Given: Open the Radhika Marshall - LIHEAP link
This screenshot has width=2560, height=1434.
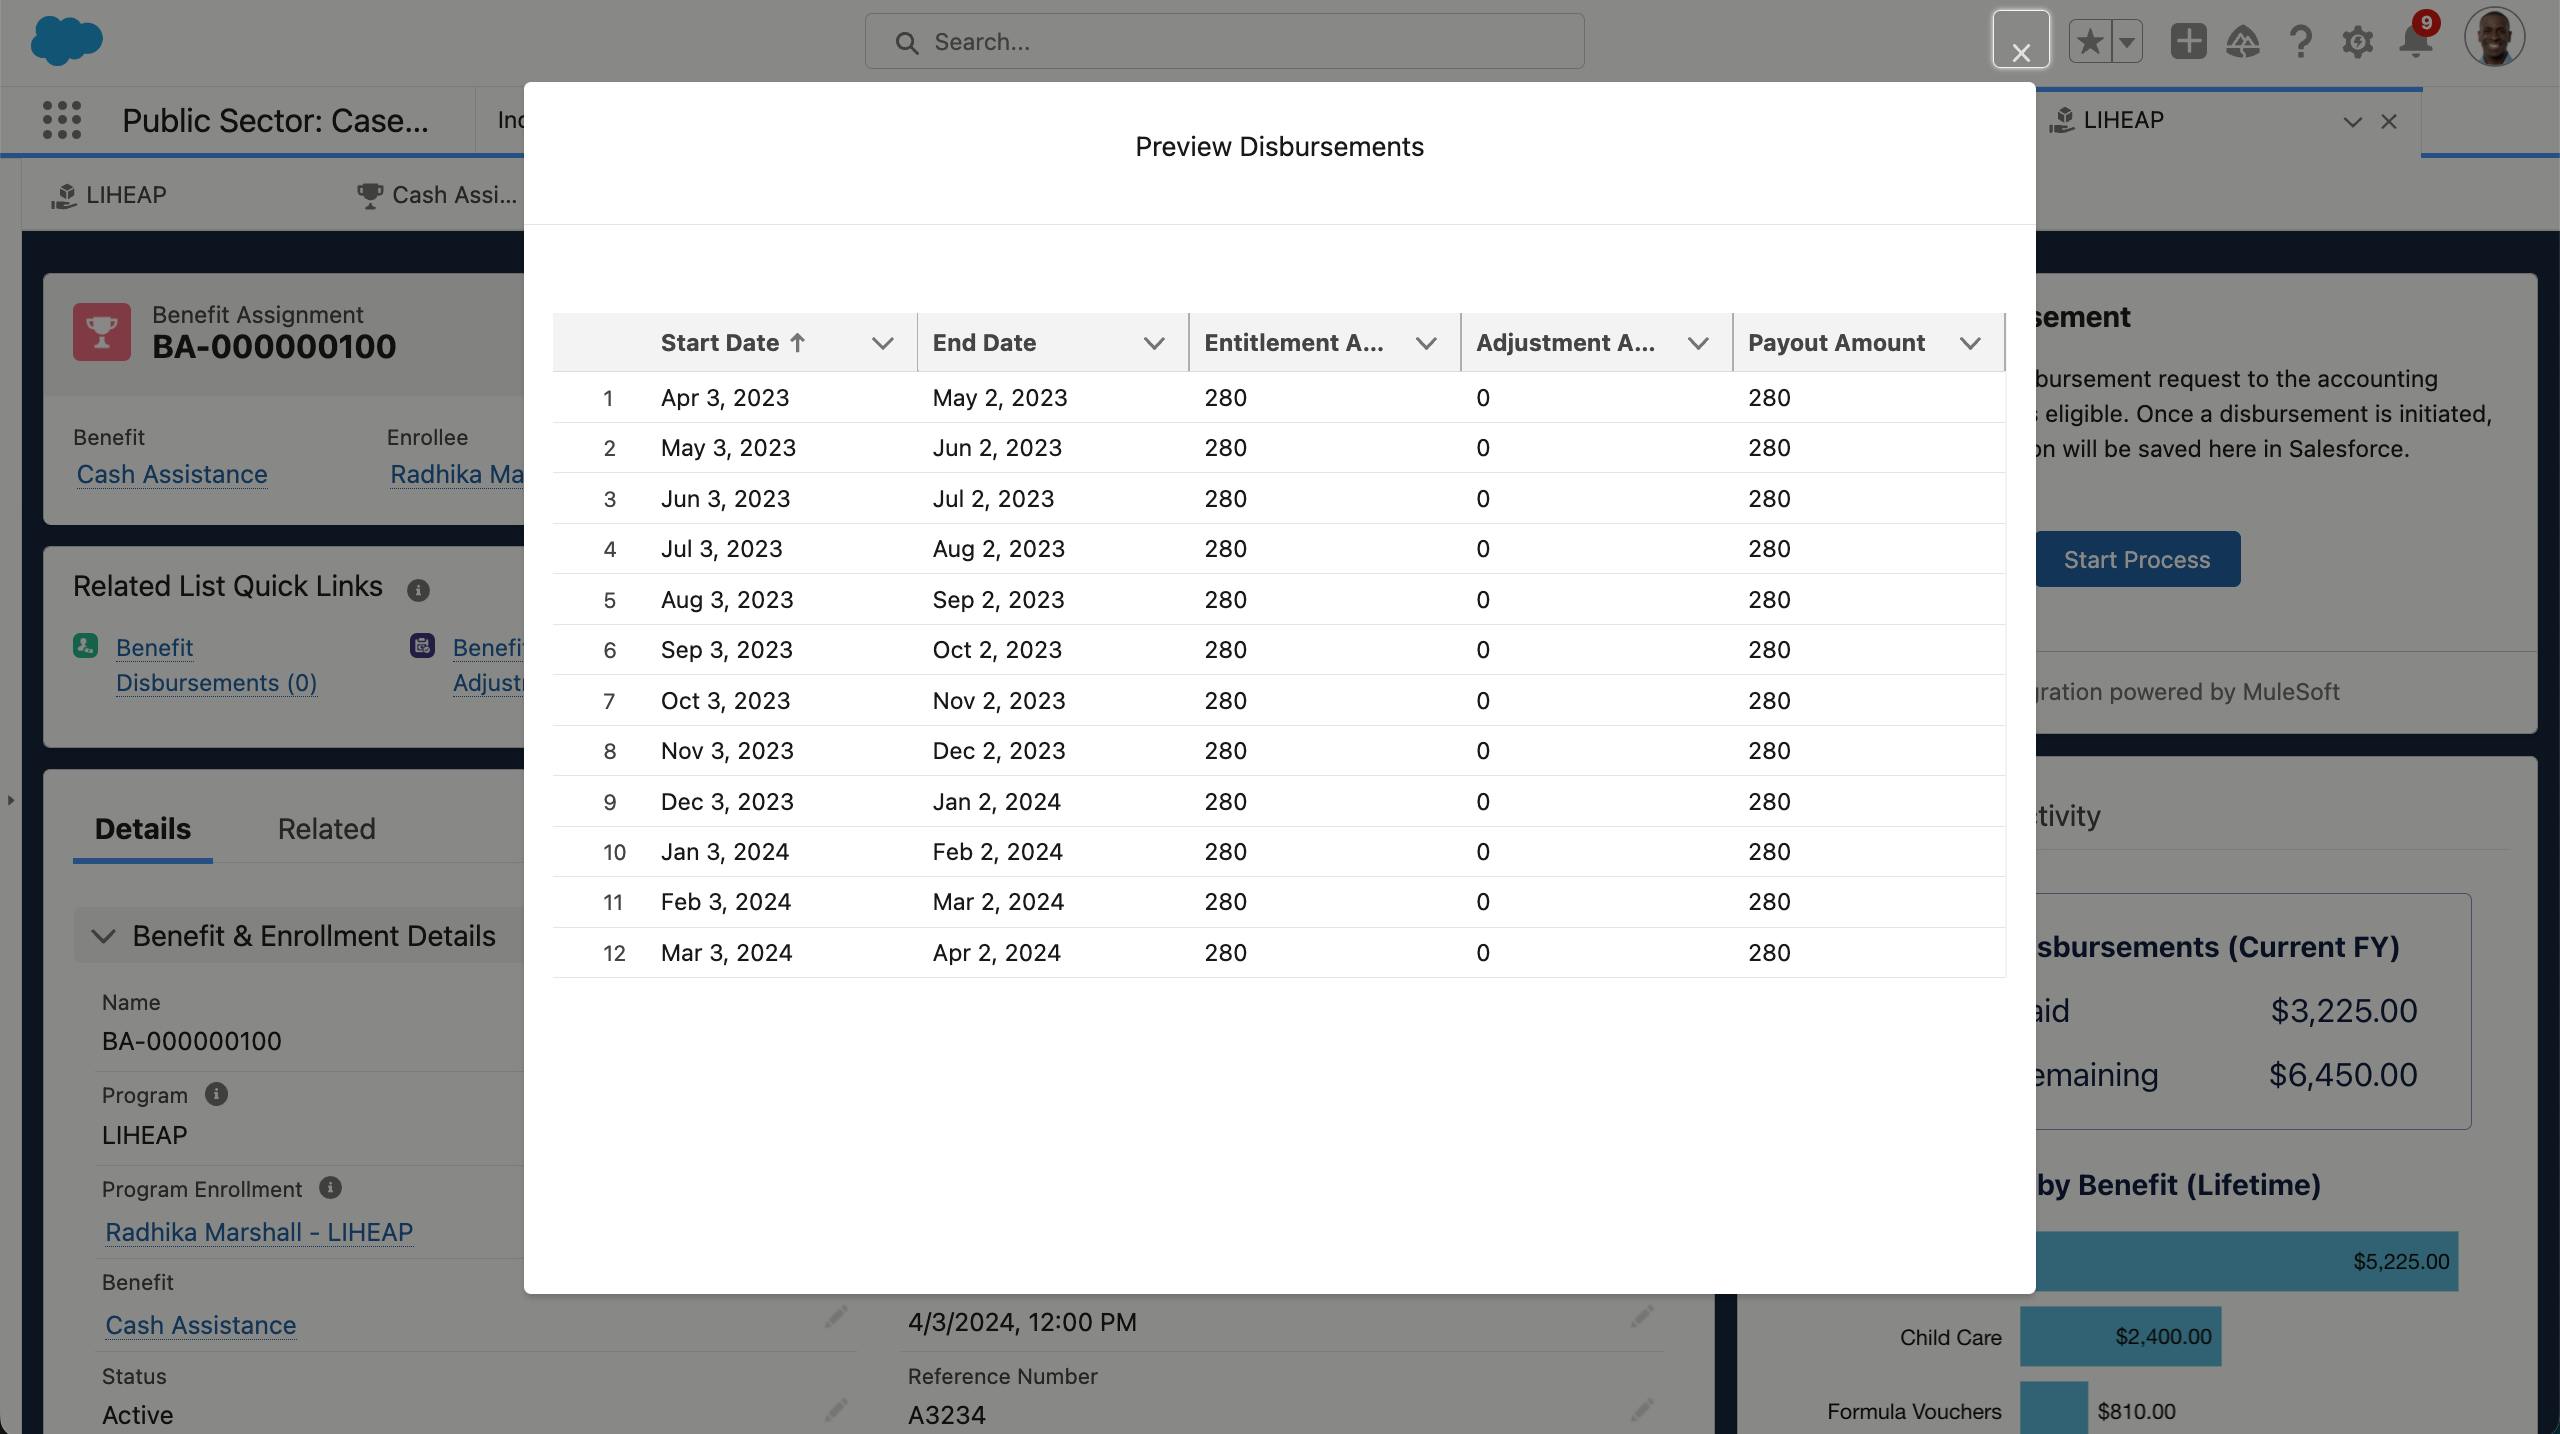Looking at the screenshot, I should [x=259, y=1232].
